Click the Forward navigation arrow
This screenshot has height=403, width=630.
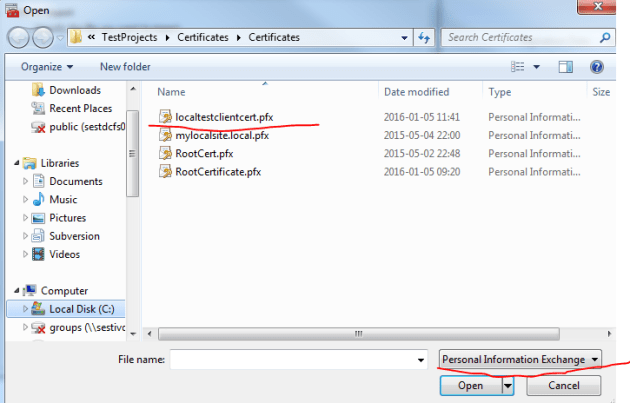point(43,38)
